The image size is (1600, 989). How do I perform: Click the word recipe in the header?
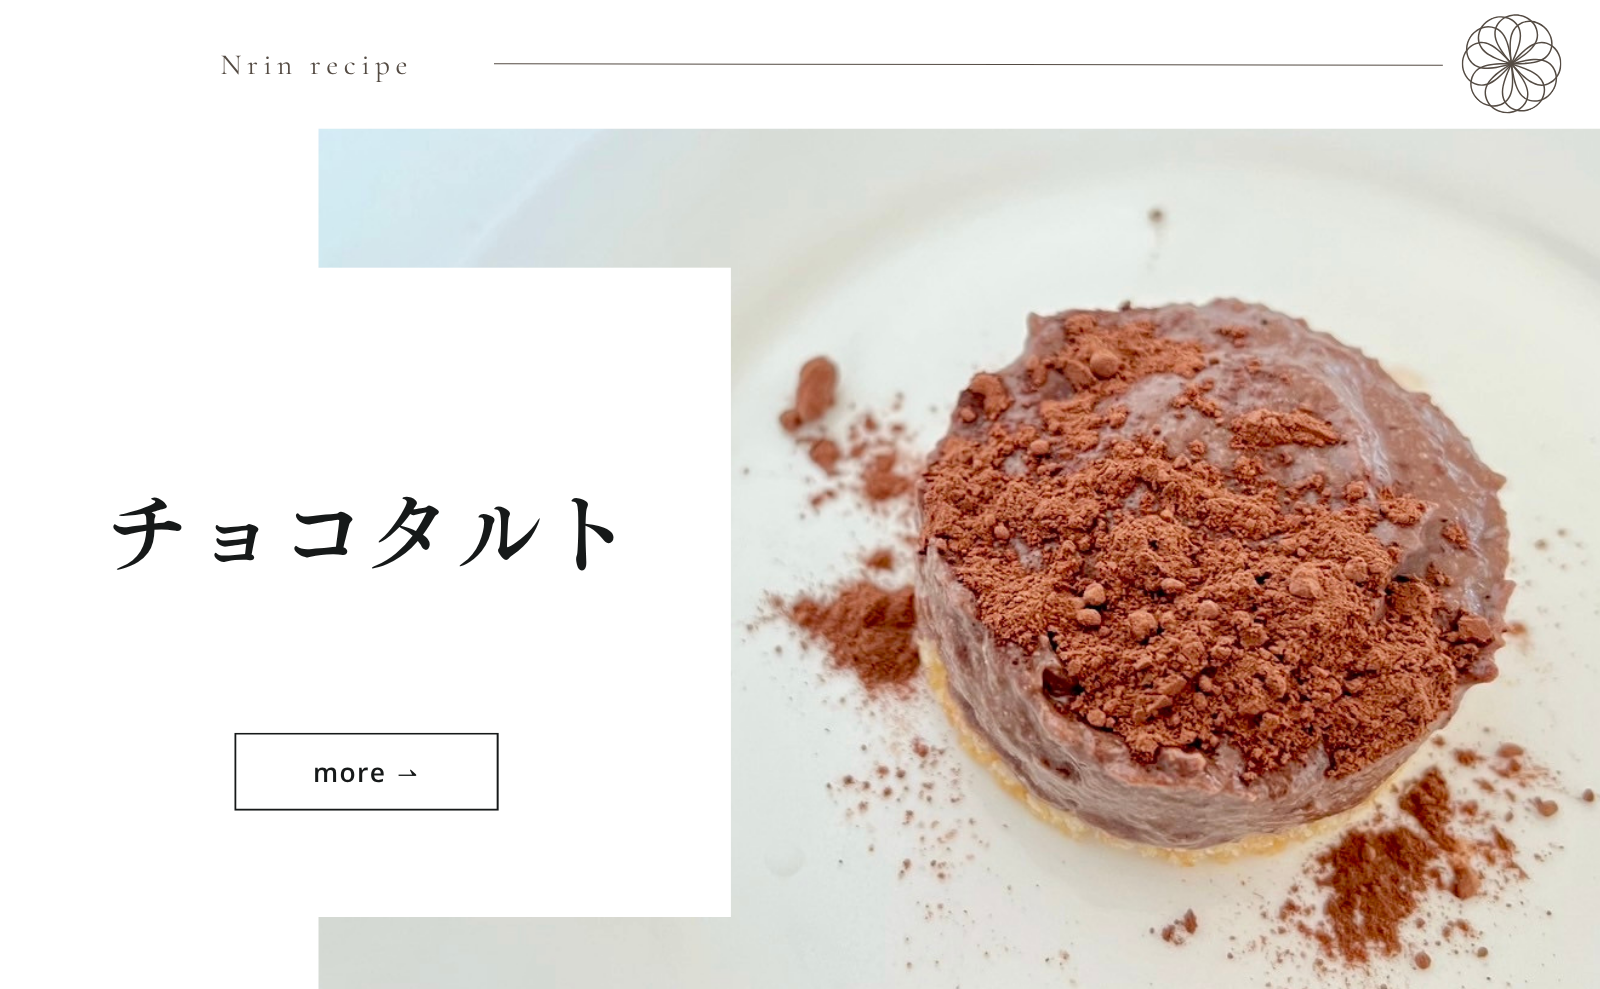[x=360, y=67]
